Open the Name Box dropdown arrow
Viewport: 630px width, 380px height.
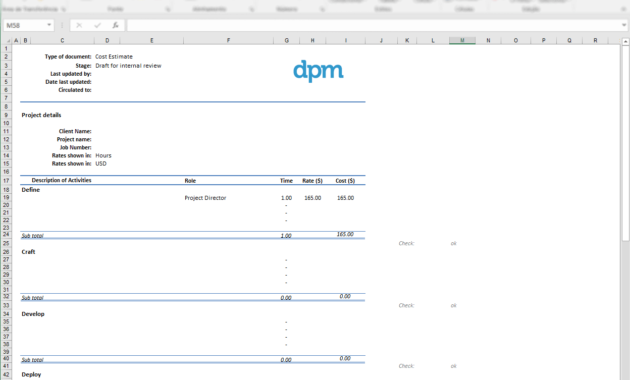coord(49,25)
